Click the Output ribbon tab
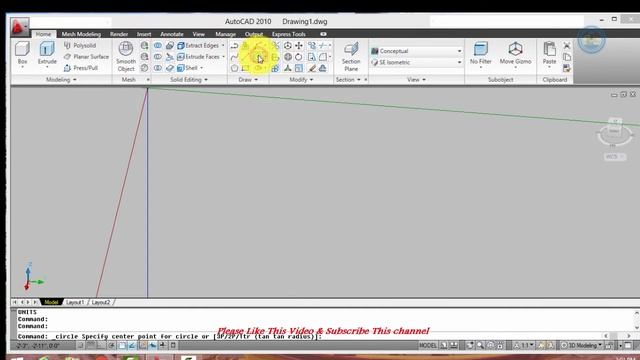 pyautogui.click(x=254, y=34)
